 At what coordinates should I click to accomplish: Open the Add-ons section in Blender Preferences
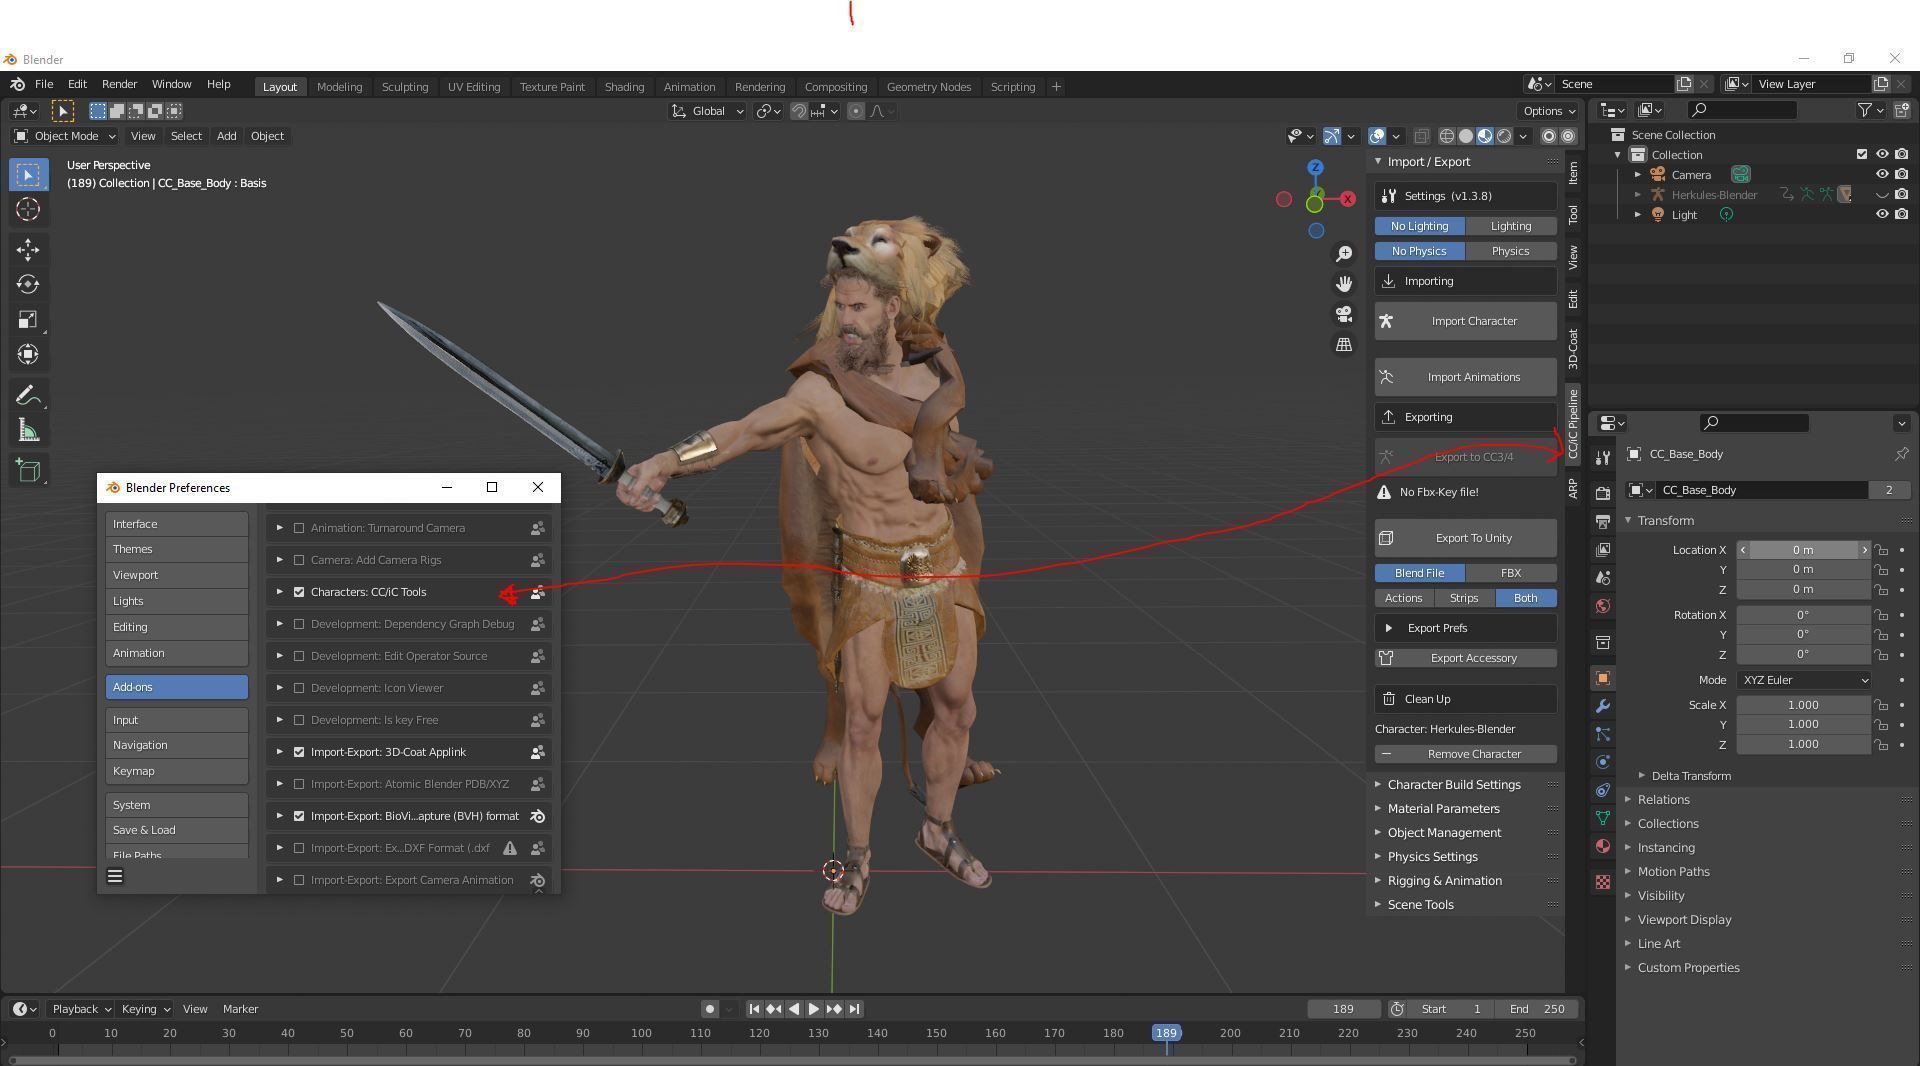(x=176, y=687)
